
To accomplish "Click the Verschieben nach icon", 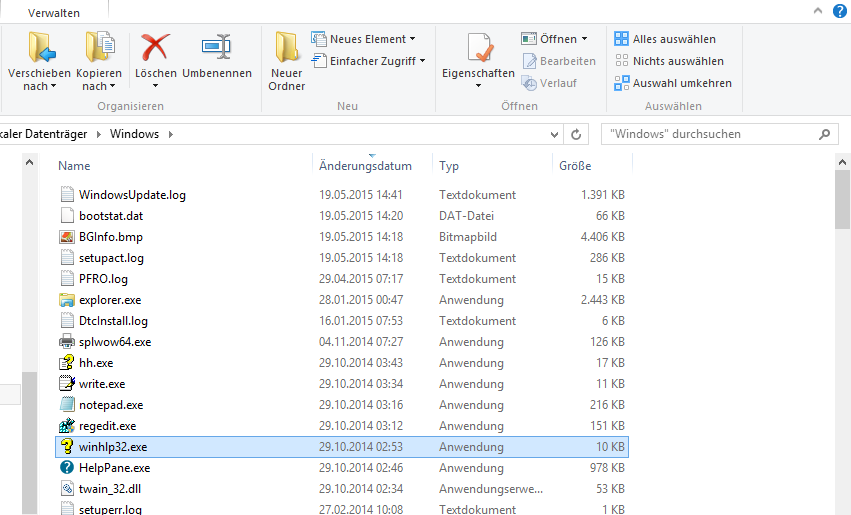I will pyautogui.click(x=39, y=47).
